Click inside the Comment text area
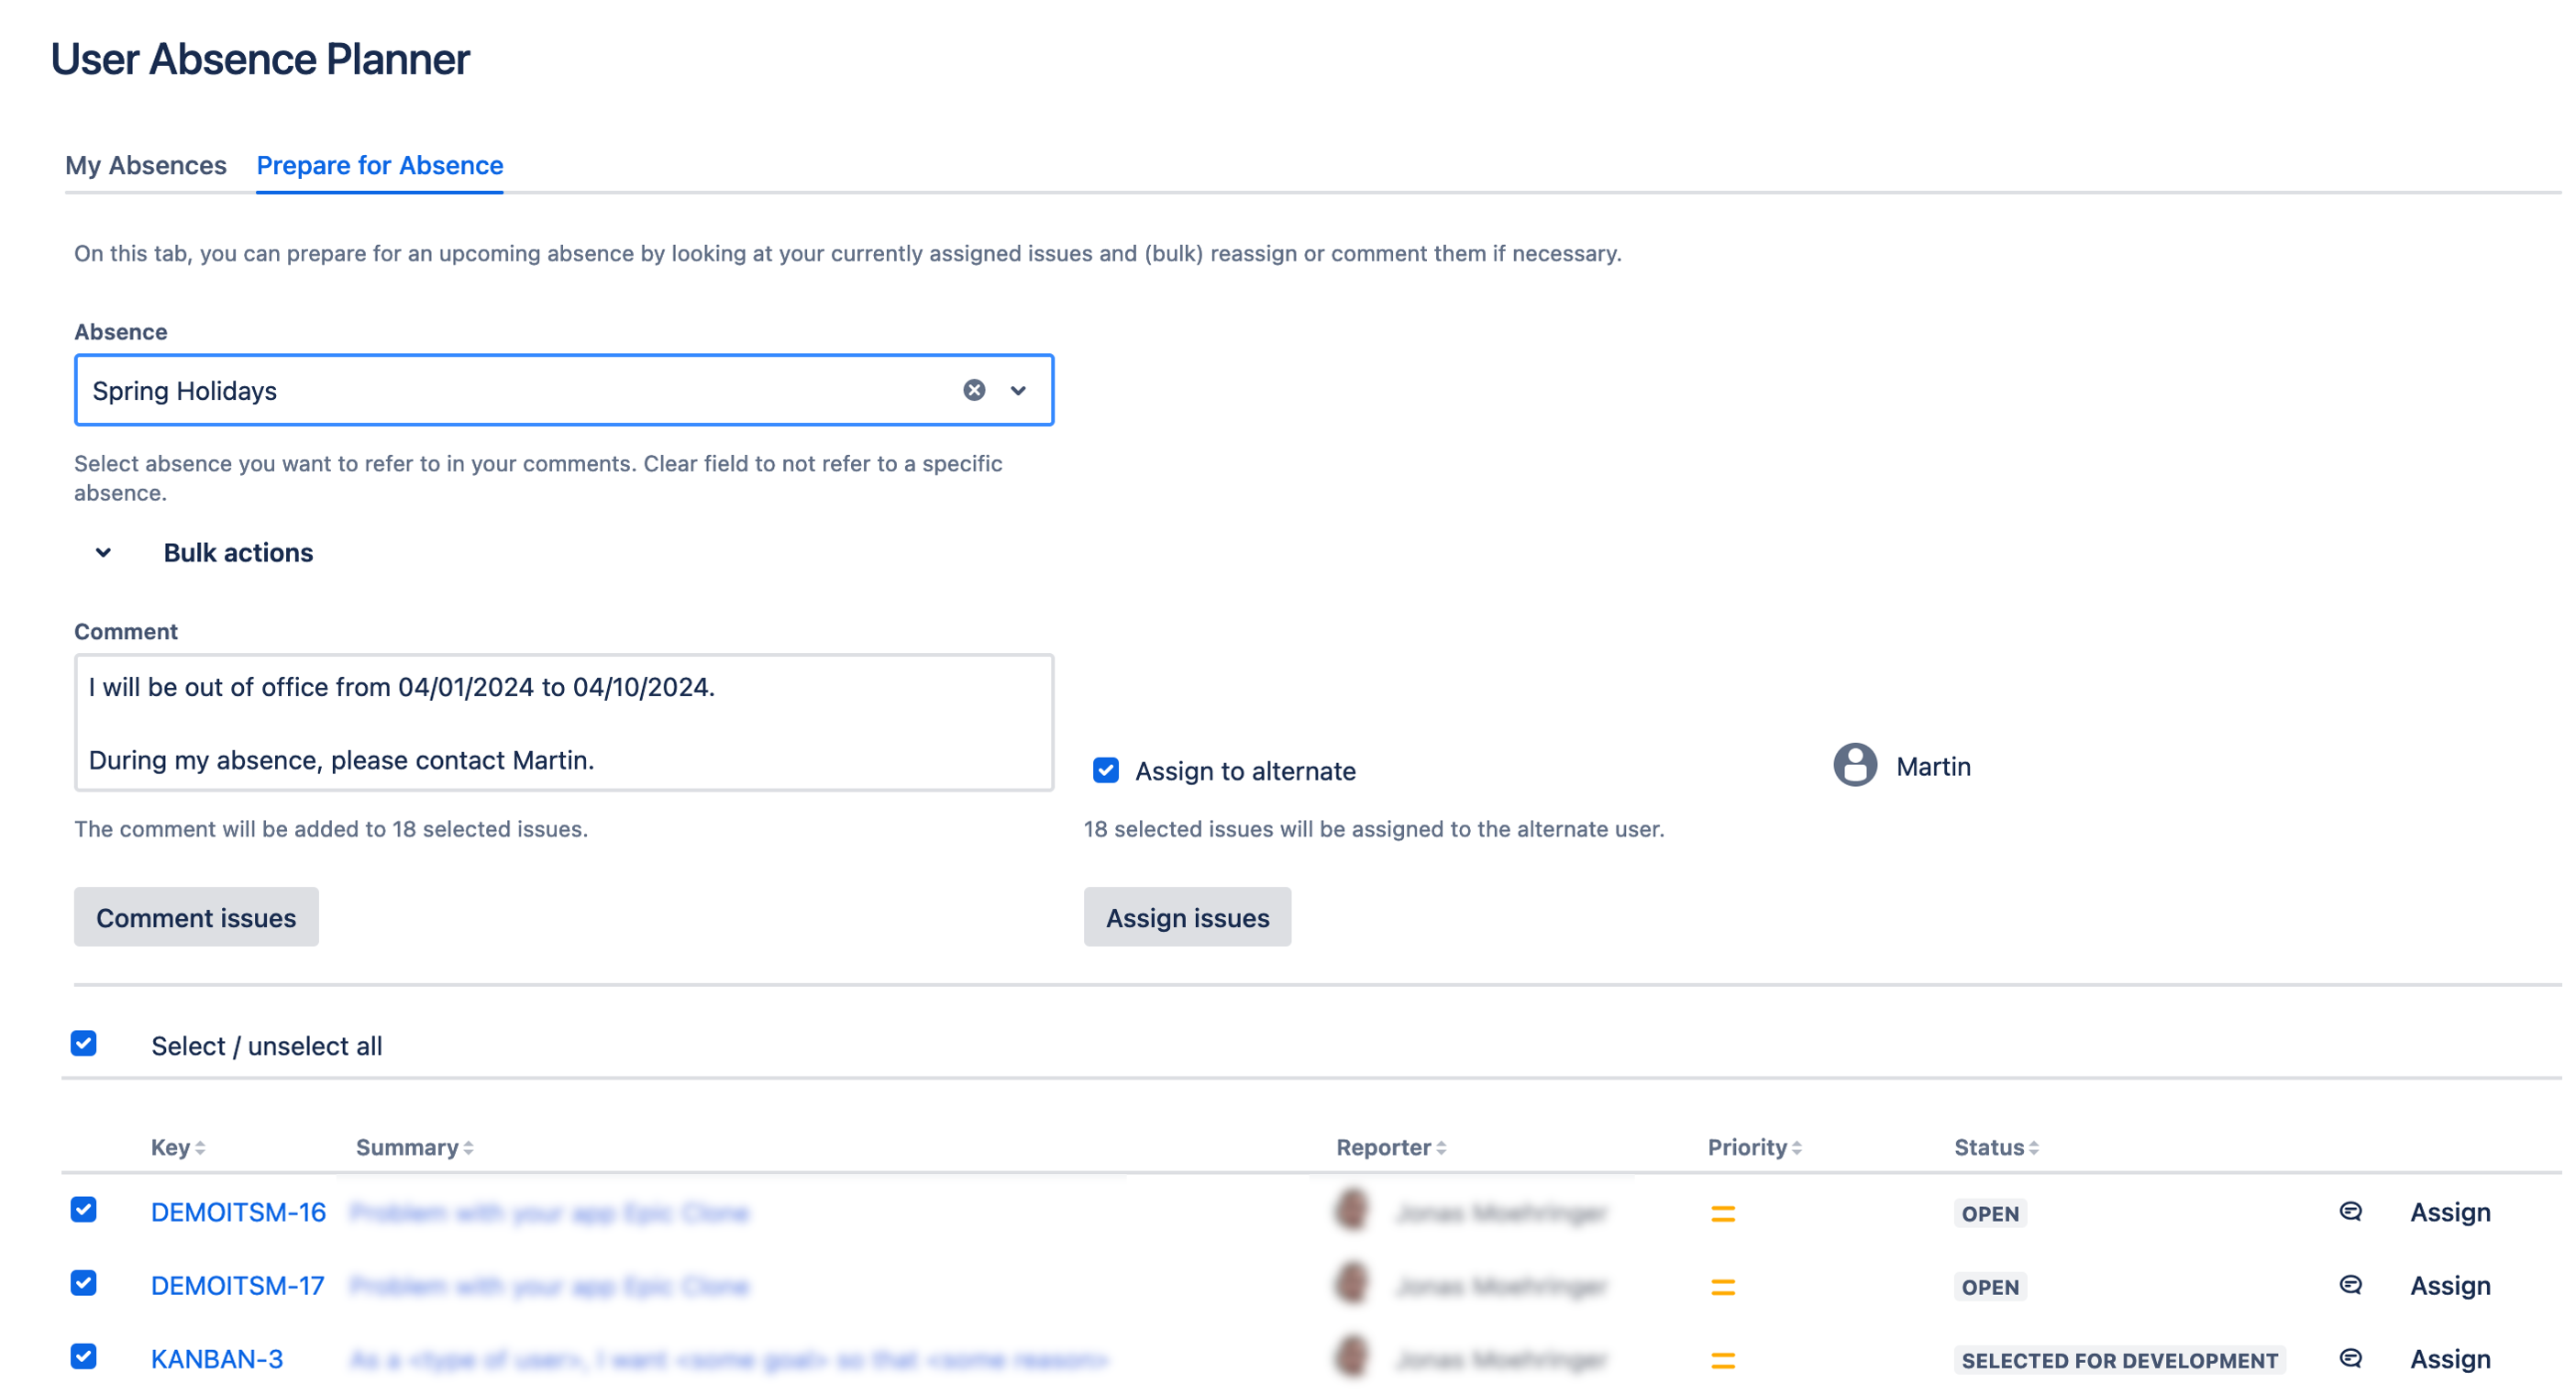The image size is (2576, 1395). coord(563,722)
